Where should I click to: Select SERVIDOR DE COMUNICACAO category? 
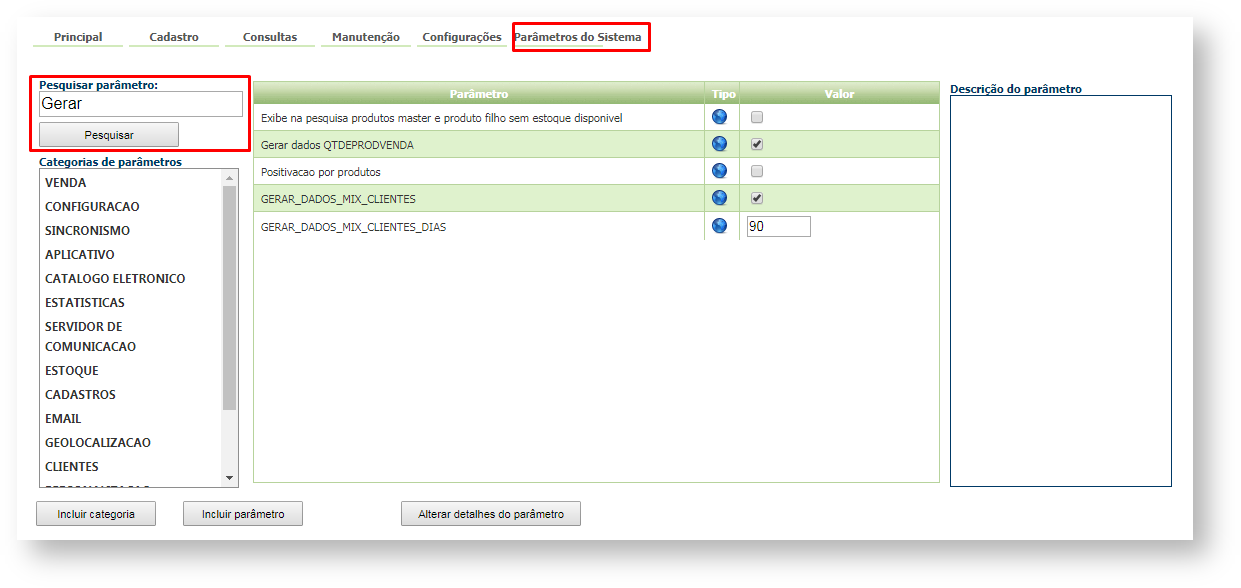click(x=90, y=337)
